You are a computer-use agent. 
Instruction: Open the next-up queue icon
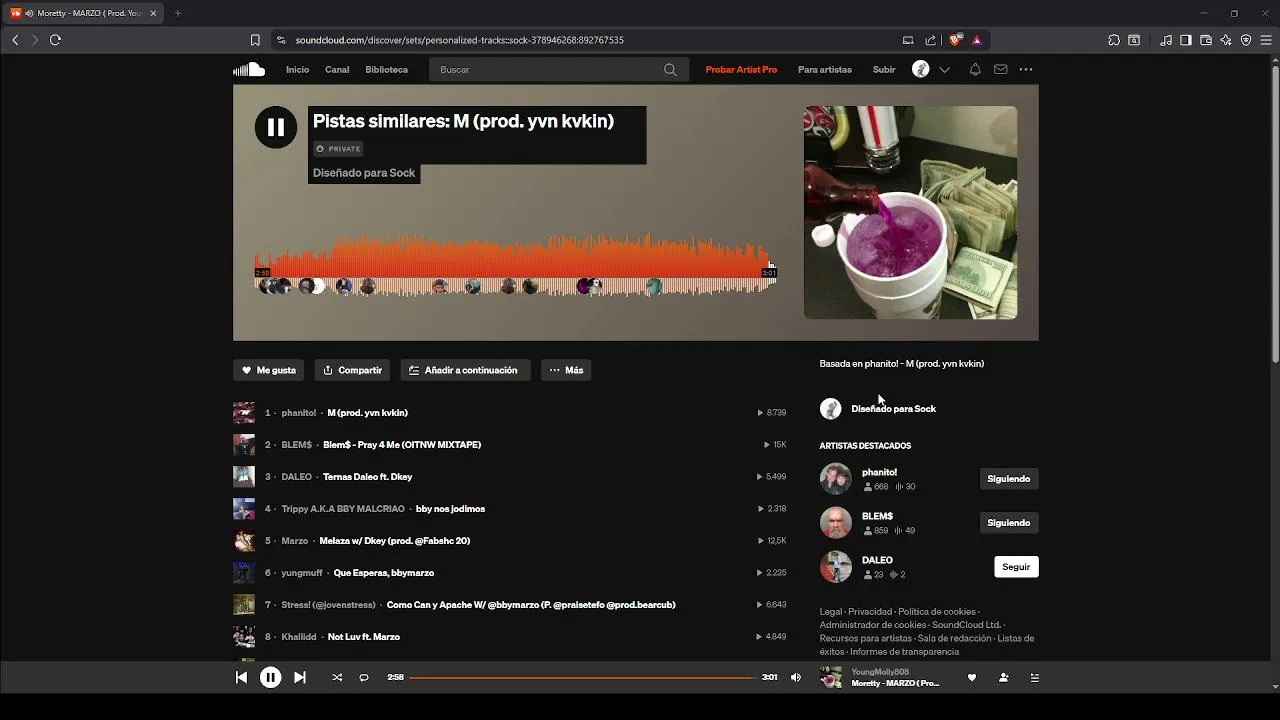[x=1035, y=677]
